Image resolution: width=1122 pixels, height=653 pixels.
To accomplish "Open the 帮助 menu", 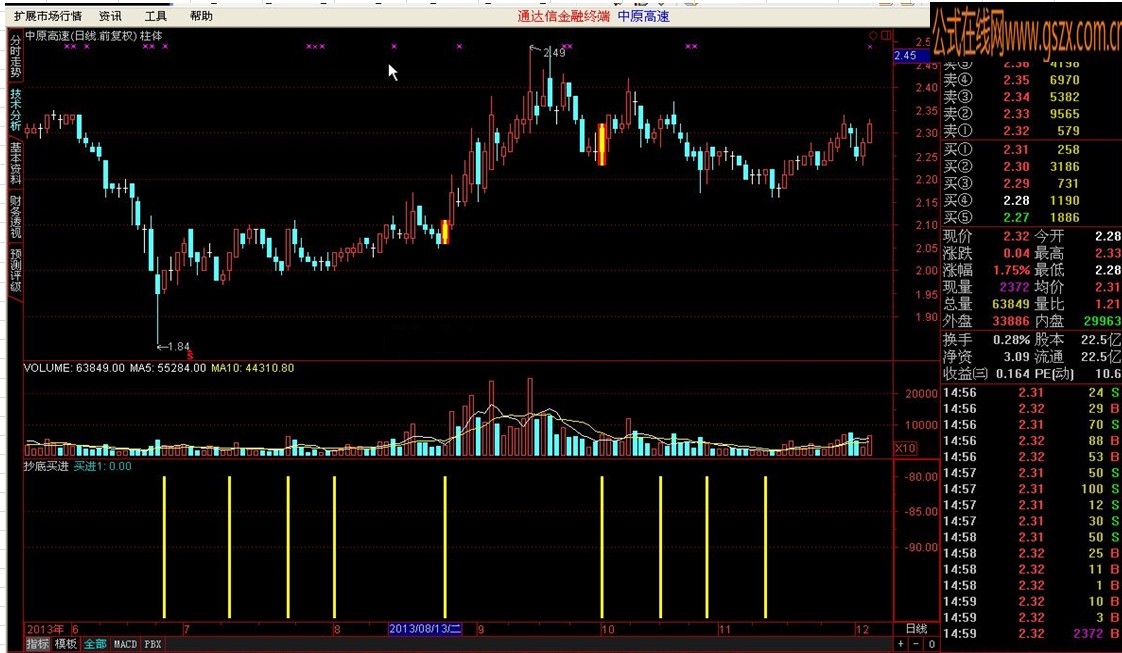I will point(201,16).
